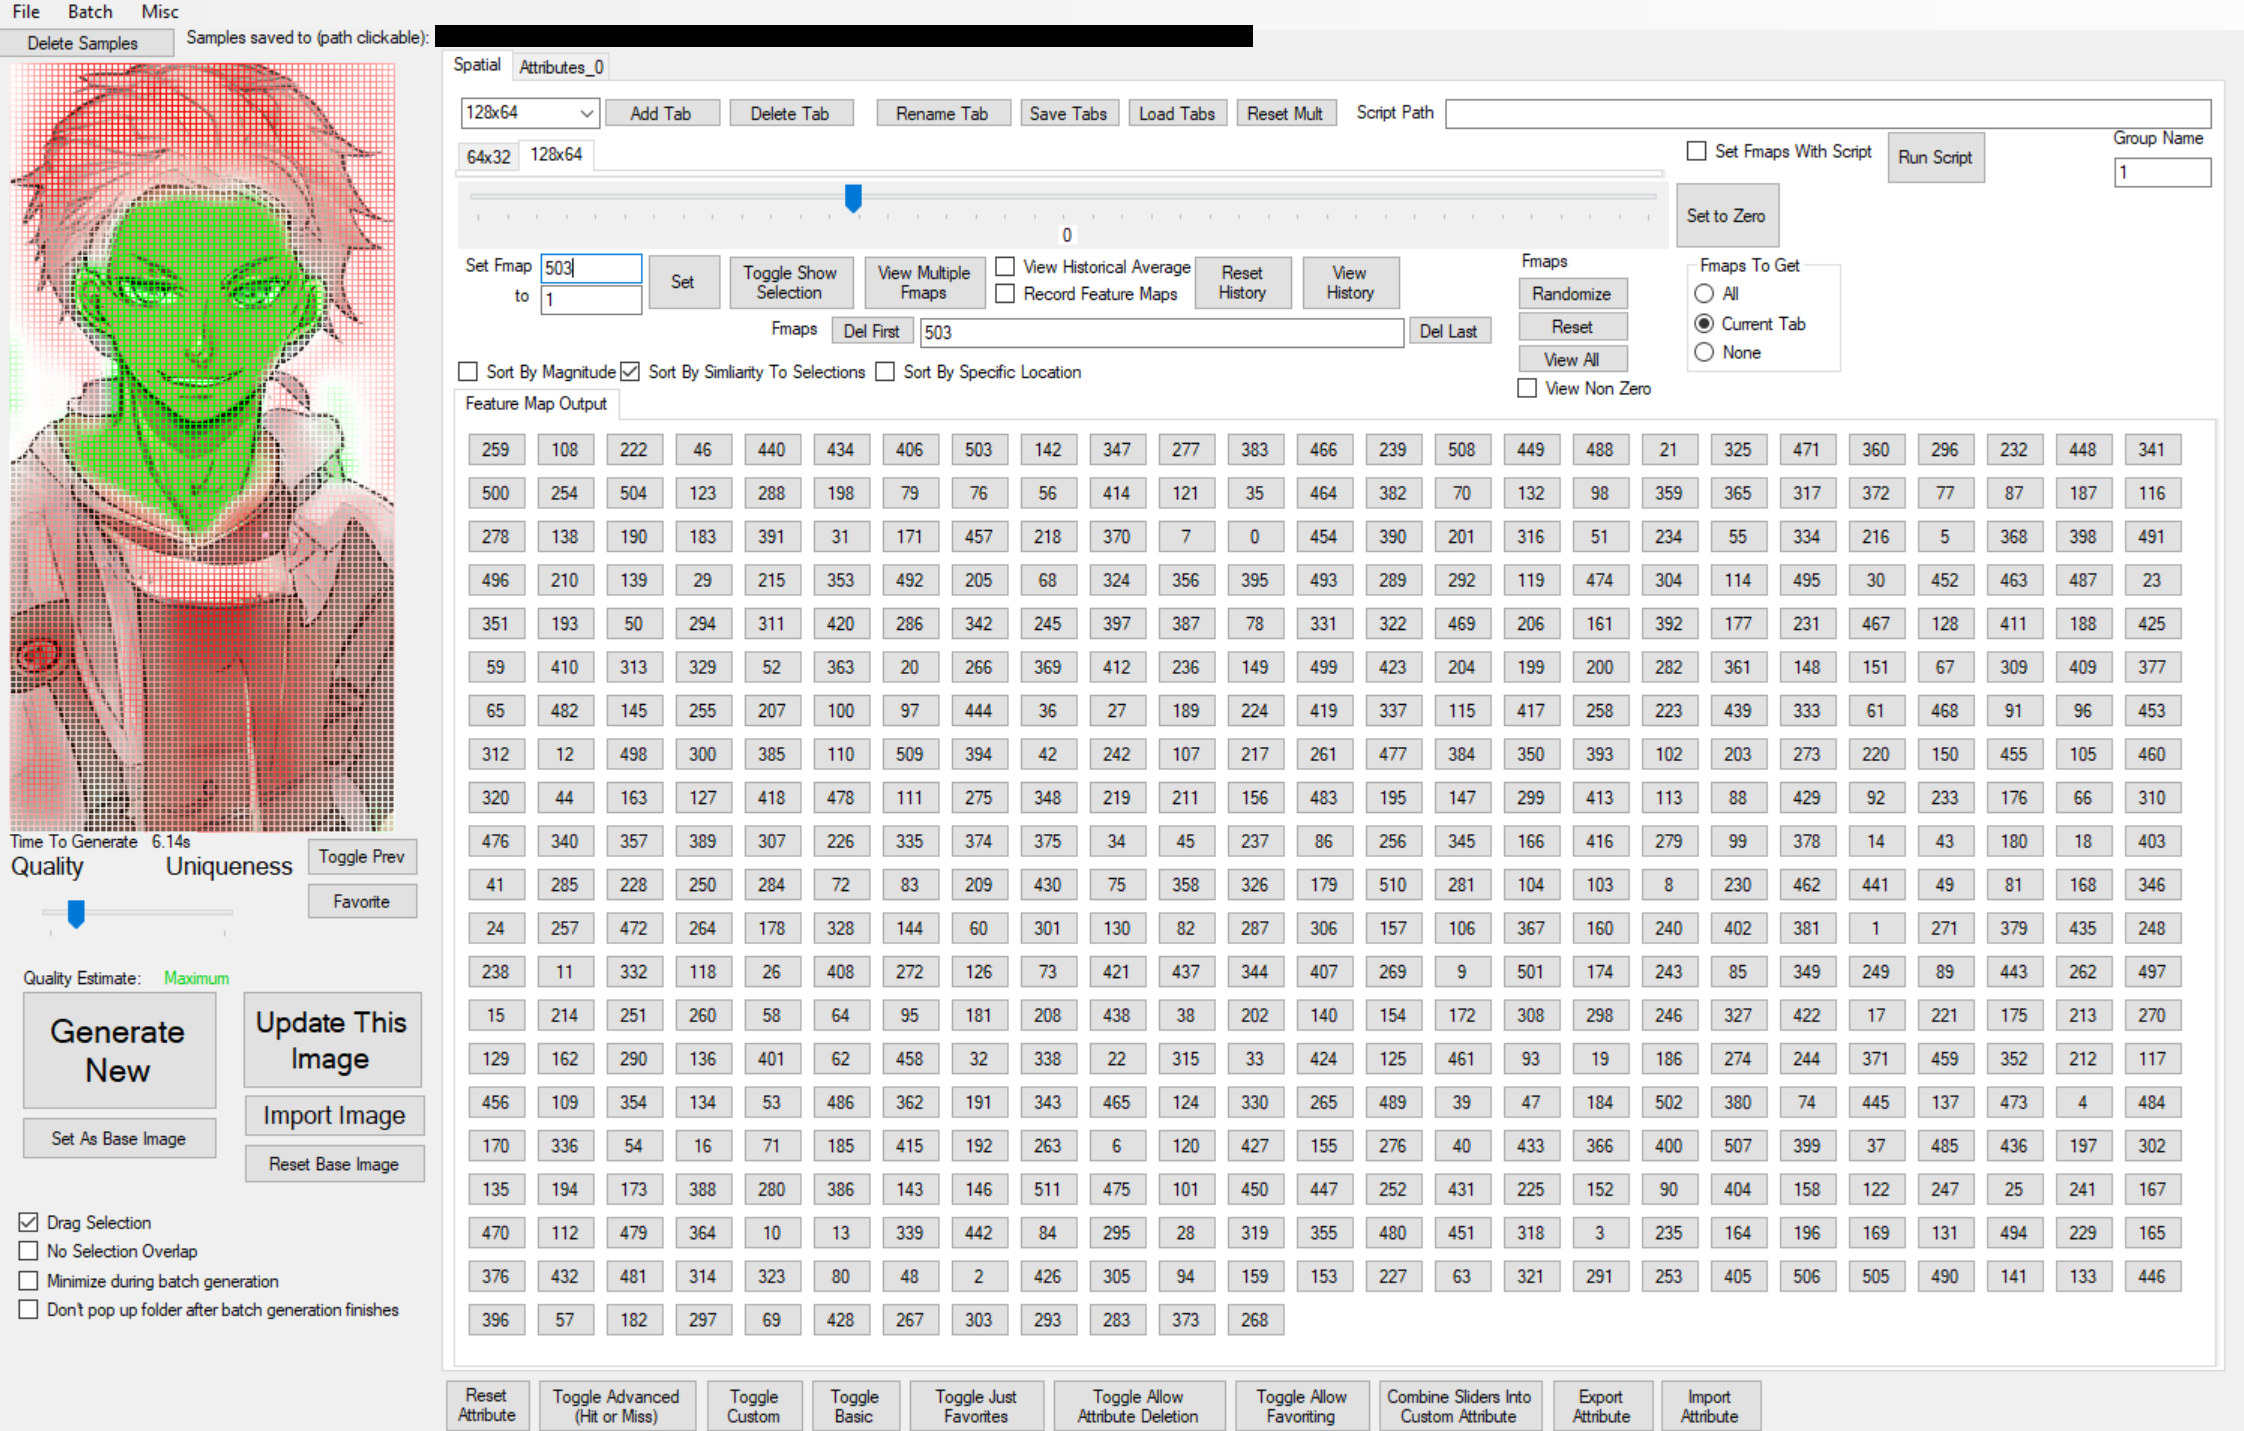Select the All fmaps radio button
The height and width of the screenshot is (1431, 2244).
click(1704, 294)
